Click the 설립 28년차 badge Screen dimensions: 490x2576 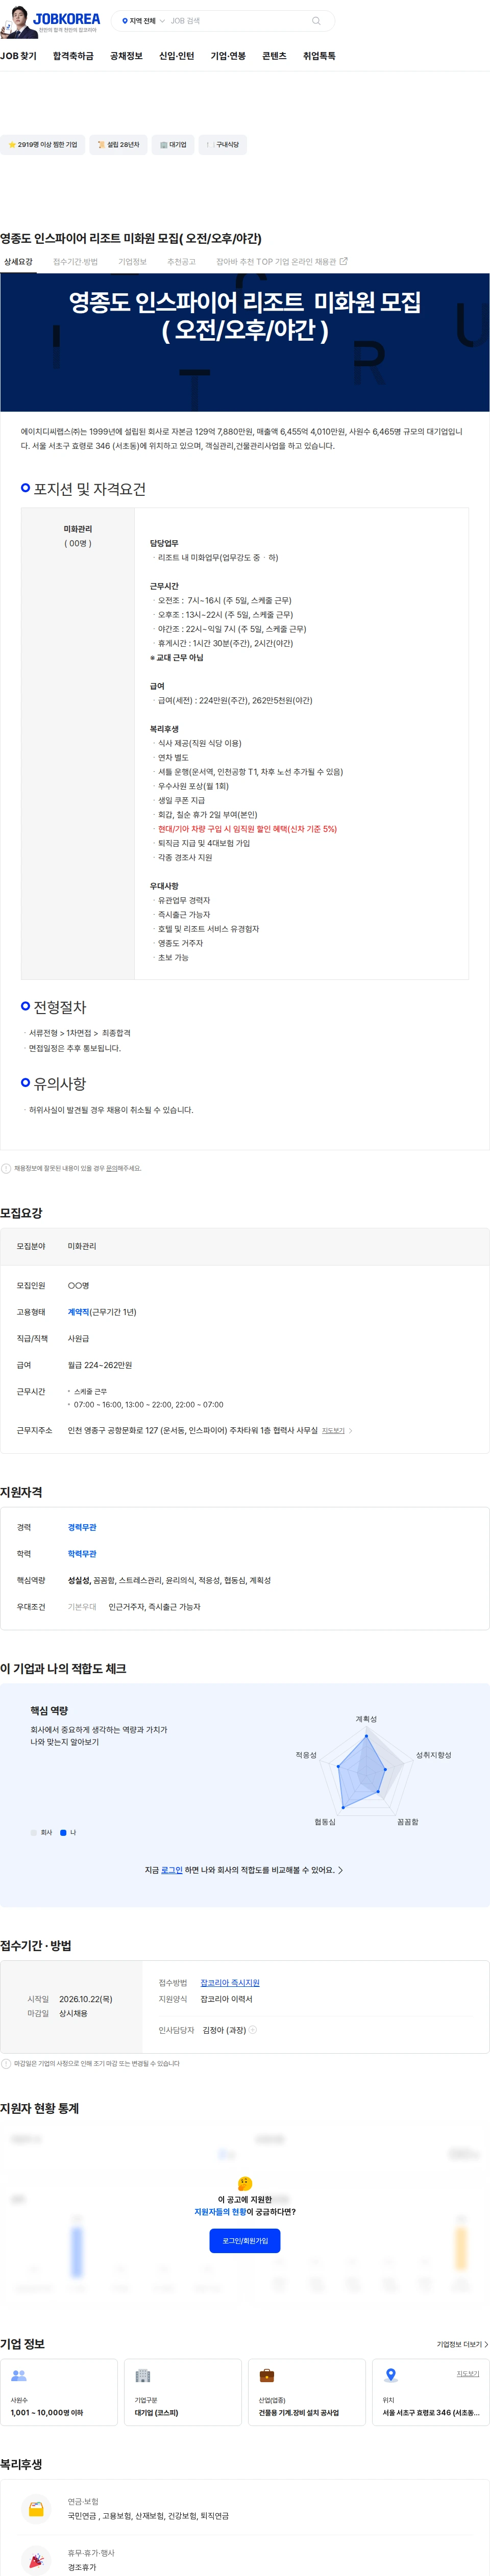118,145
